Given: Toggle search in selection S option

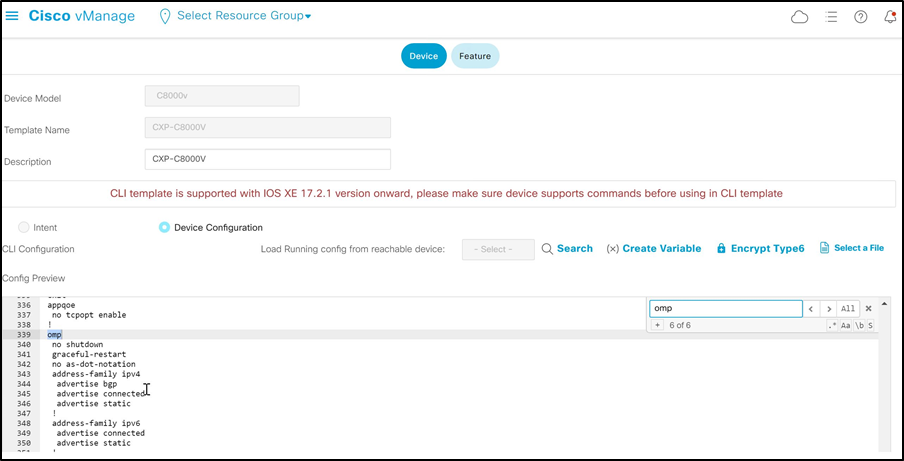Looking at the screenshot, I should coord(870,326).
